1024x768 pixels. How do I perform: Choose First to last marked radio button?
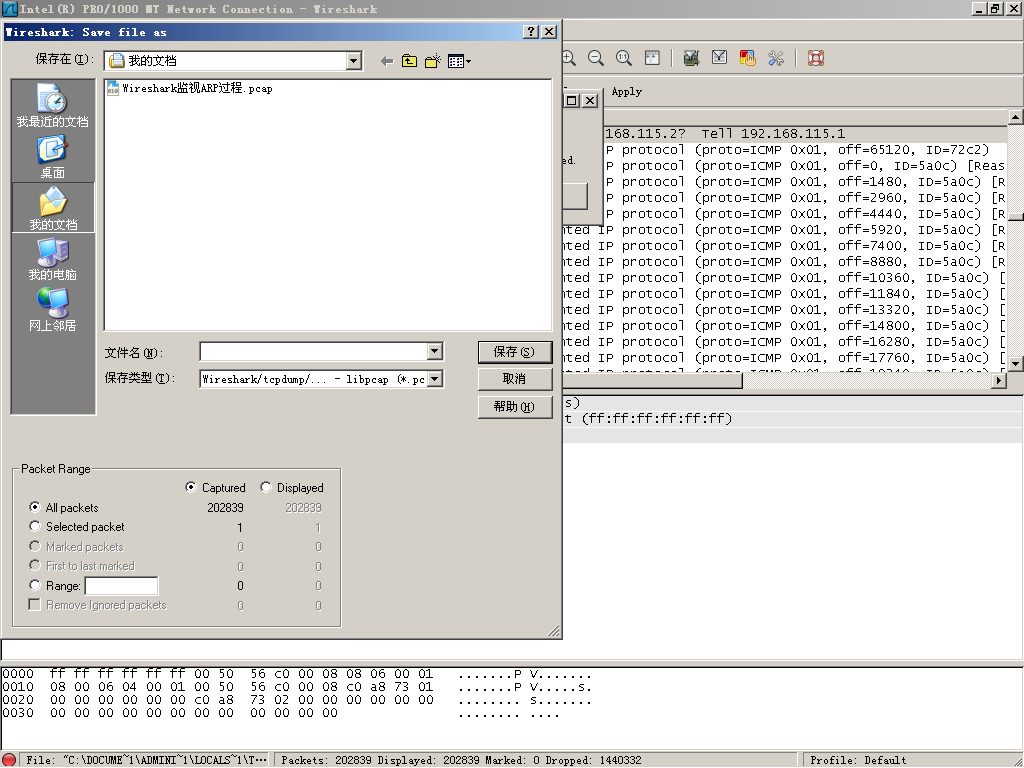click(35, 566)
